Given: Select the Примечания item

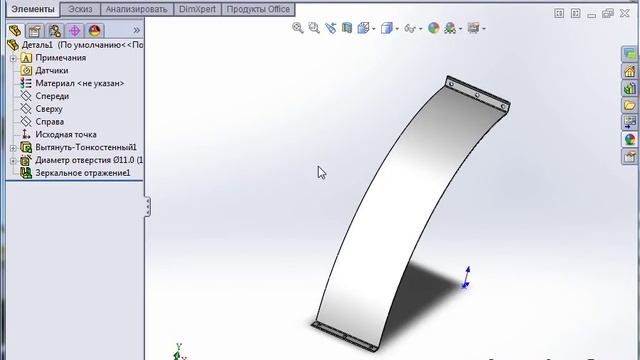Looking at the screenshot, I should pos(60,58).
